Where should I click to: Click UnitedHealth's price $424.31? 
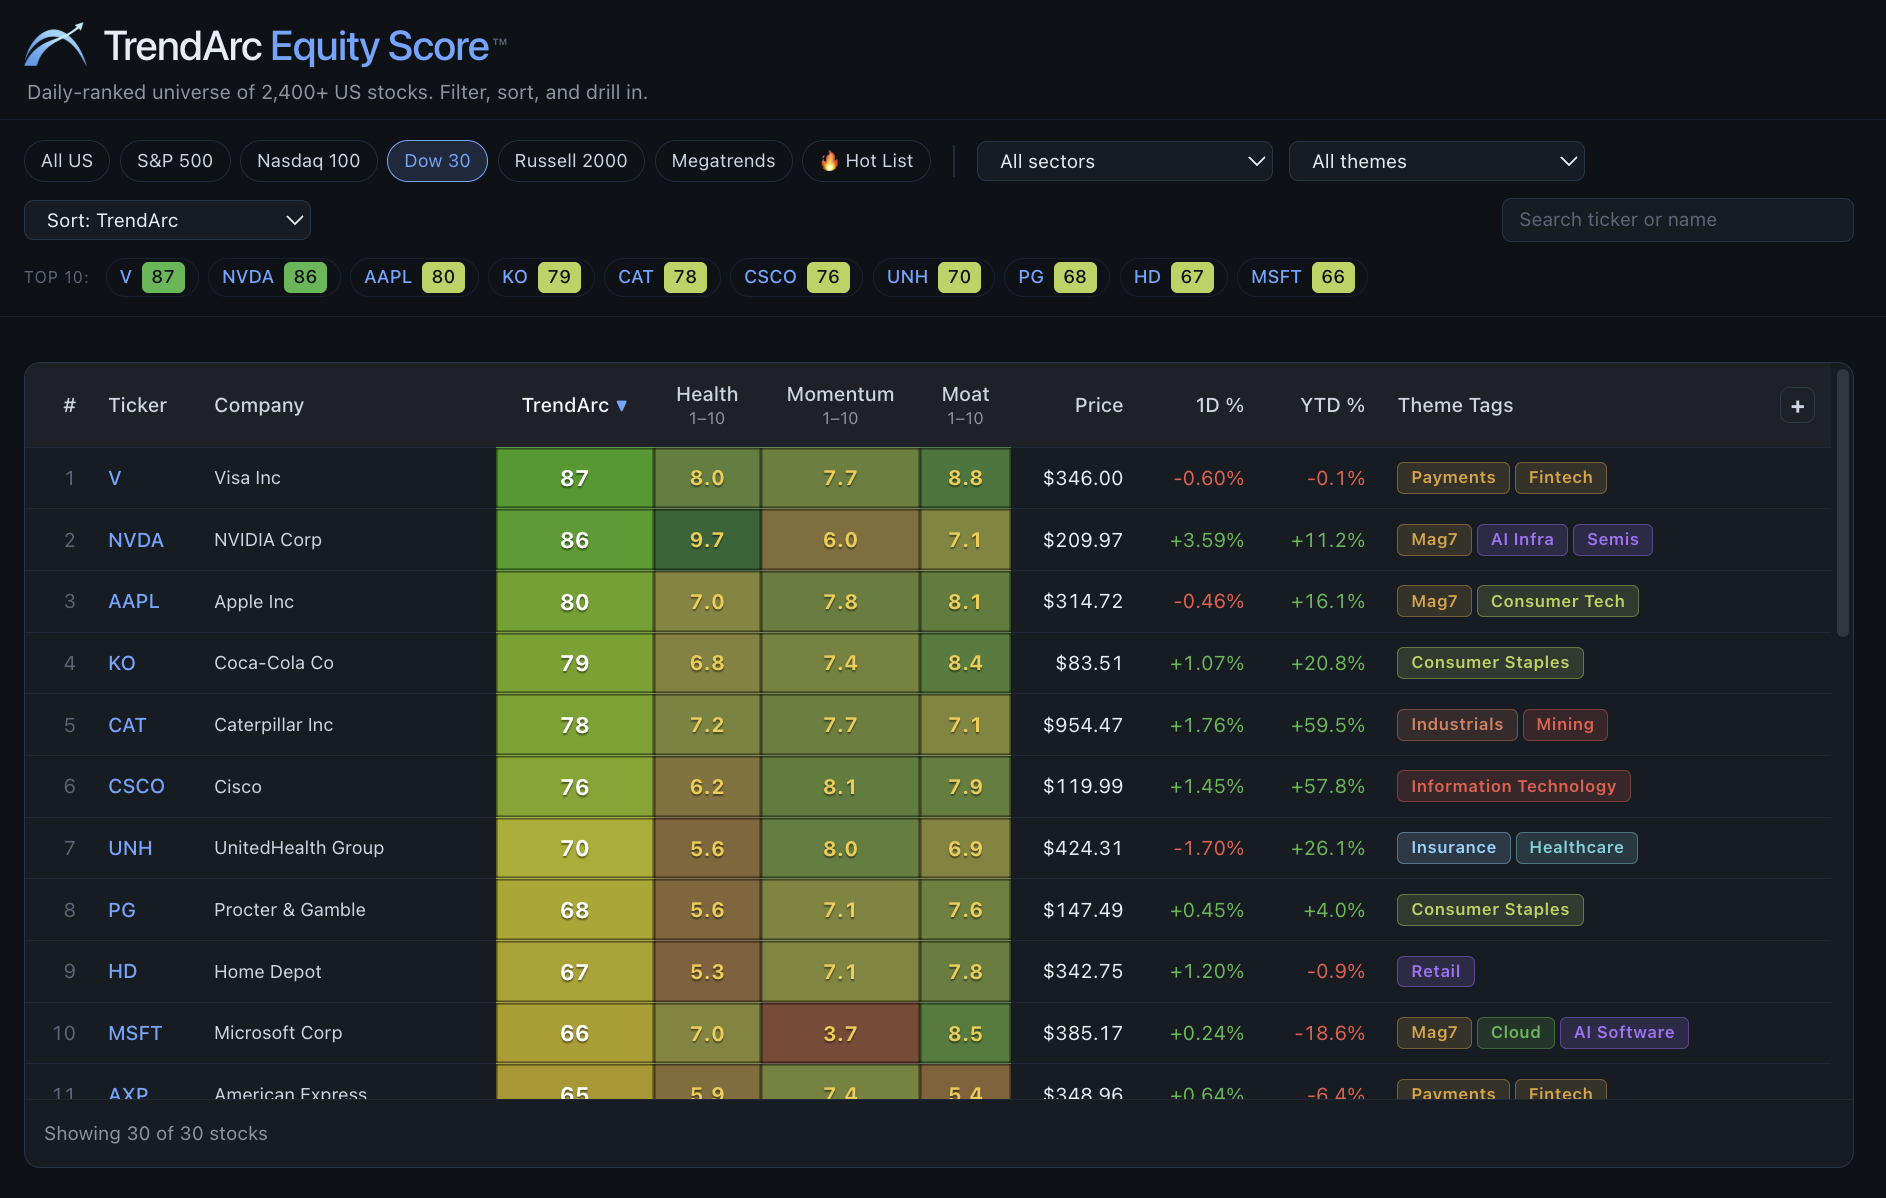pyautogui.click(x=1083, y=848)
